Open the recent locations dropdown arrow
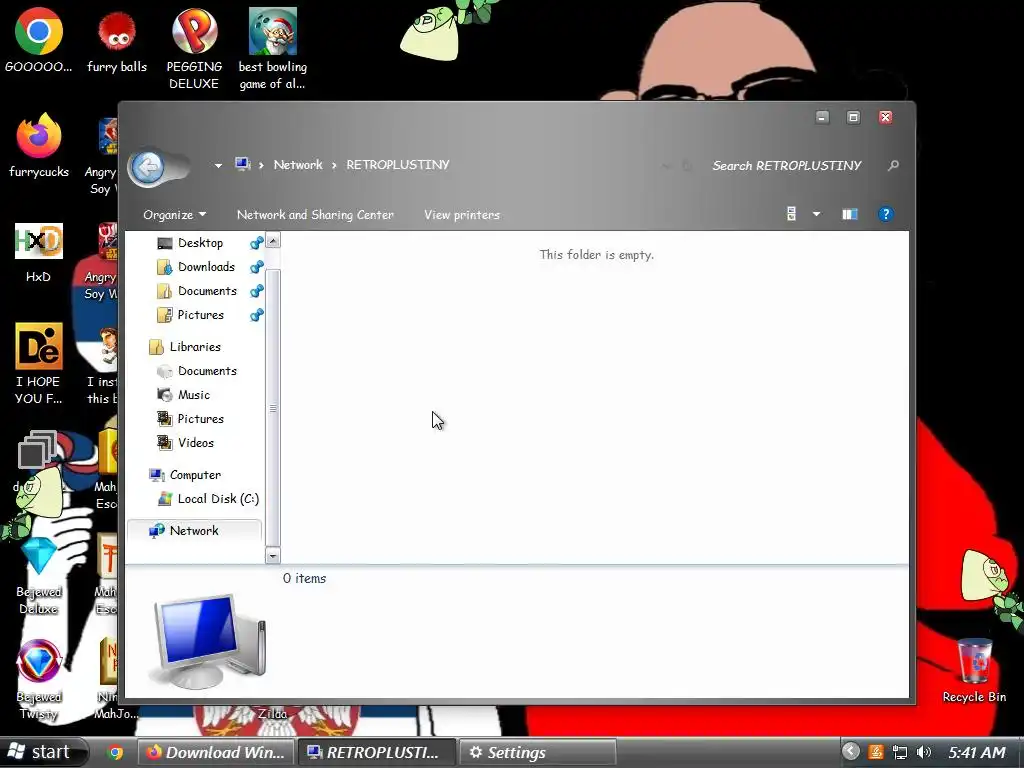1024x768 pixels. point(218,166)
